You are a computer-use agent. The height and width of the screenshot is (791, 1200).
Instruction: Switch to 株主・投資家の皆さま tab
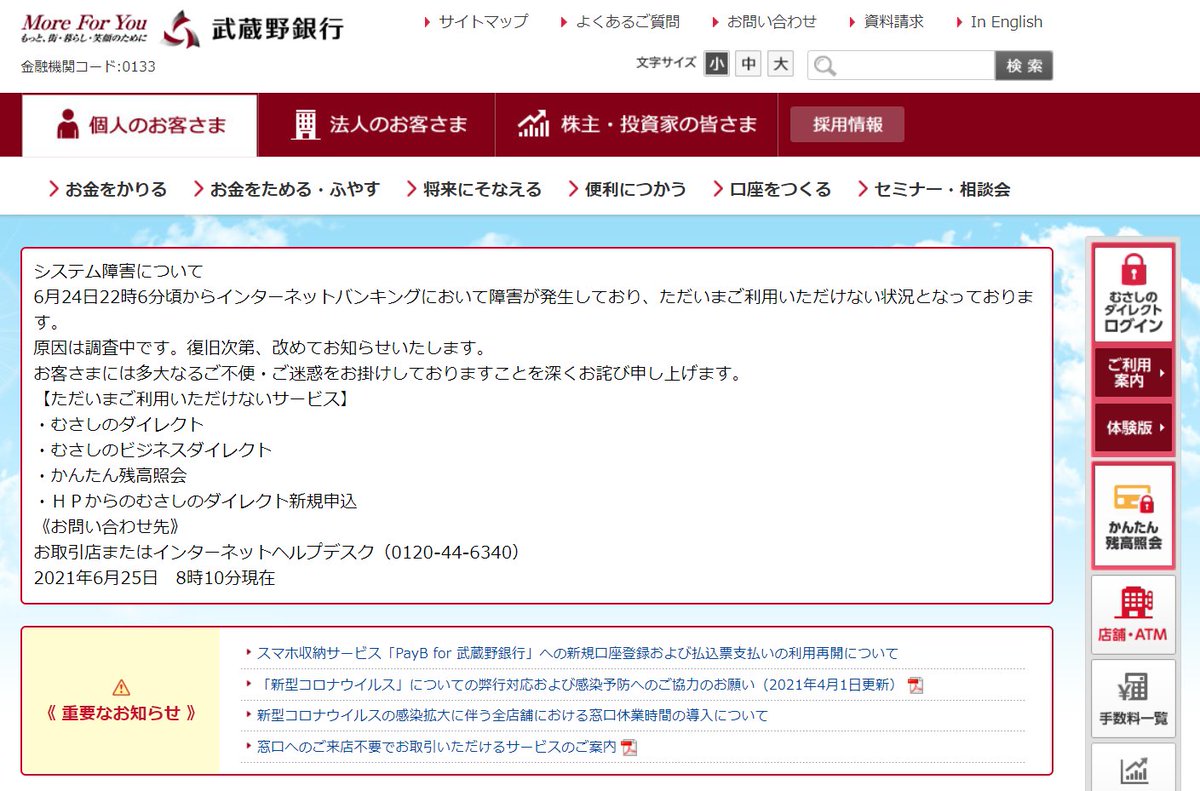pyautogui.click(x=637, y=126)
